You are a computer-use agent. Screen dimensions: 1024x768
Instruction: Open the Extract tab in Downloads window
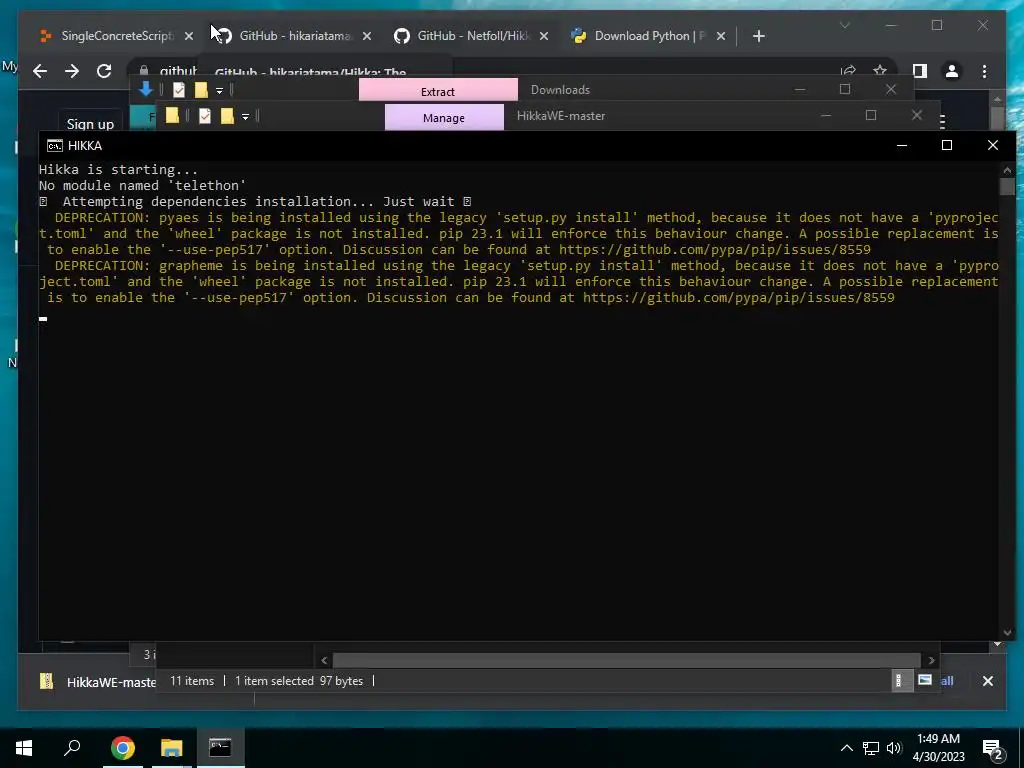pos(438,91)
